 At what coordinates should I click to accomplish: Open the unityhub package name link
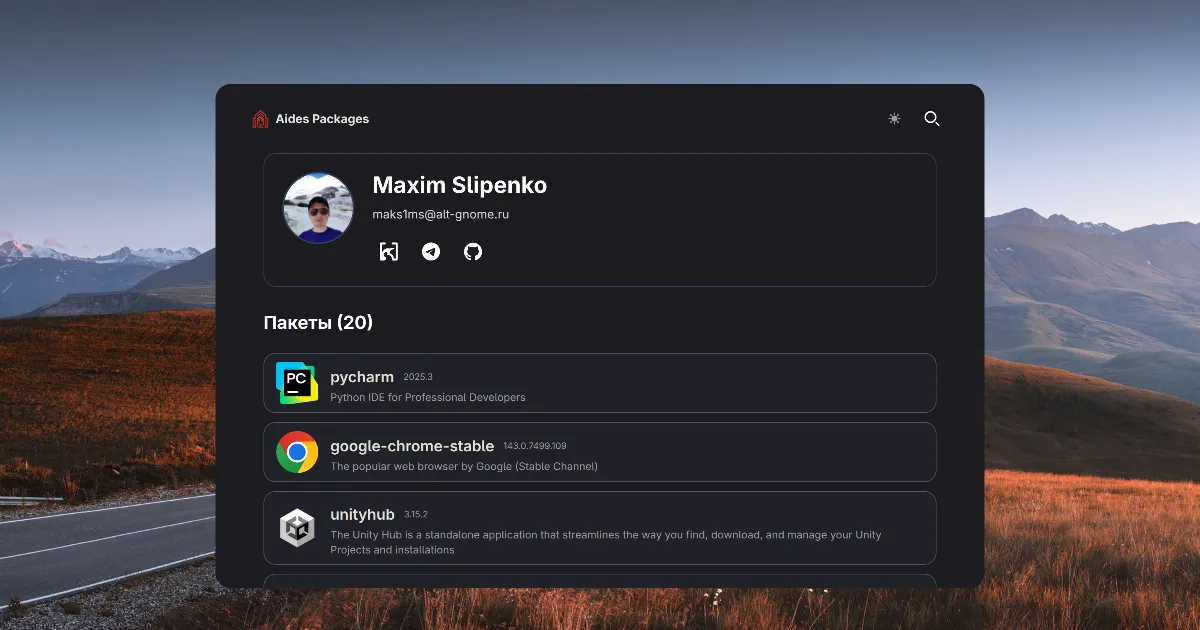[362, 515]
